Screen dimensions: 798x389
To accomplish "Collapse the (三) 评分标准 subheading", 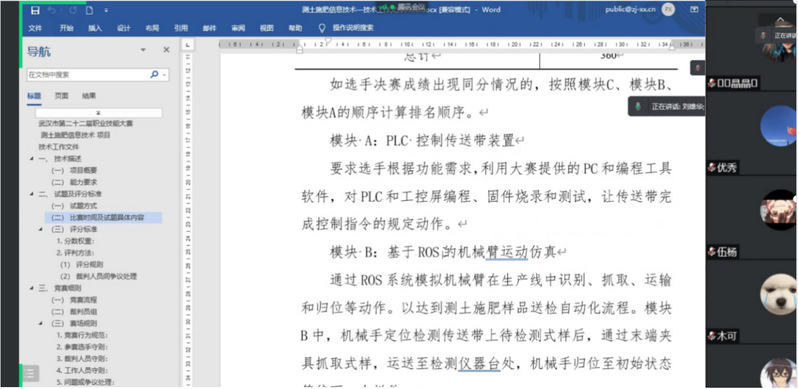I will tap(41, 229).
